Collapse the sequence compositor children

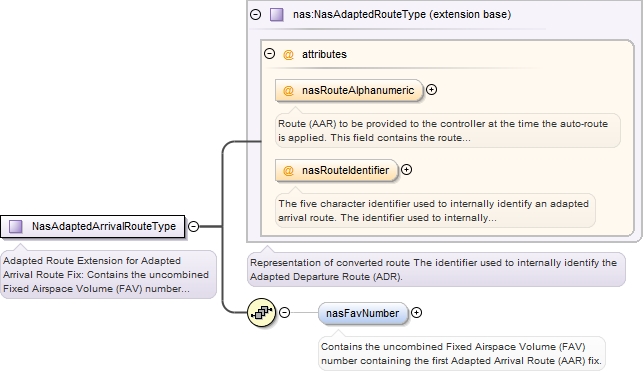[x=285, y=313]
